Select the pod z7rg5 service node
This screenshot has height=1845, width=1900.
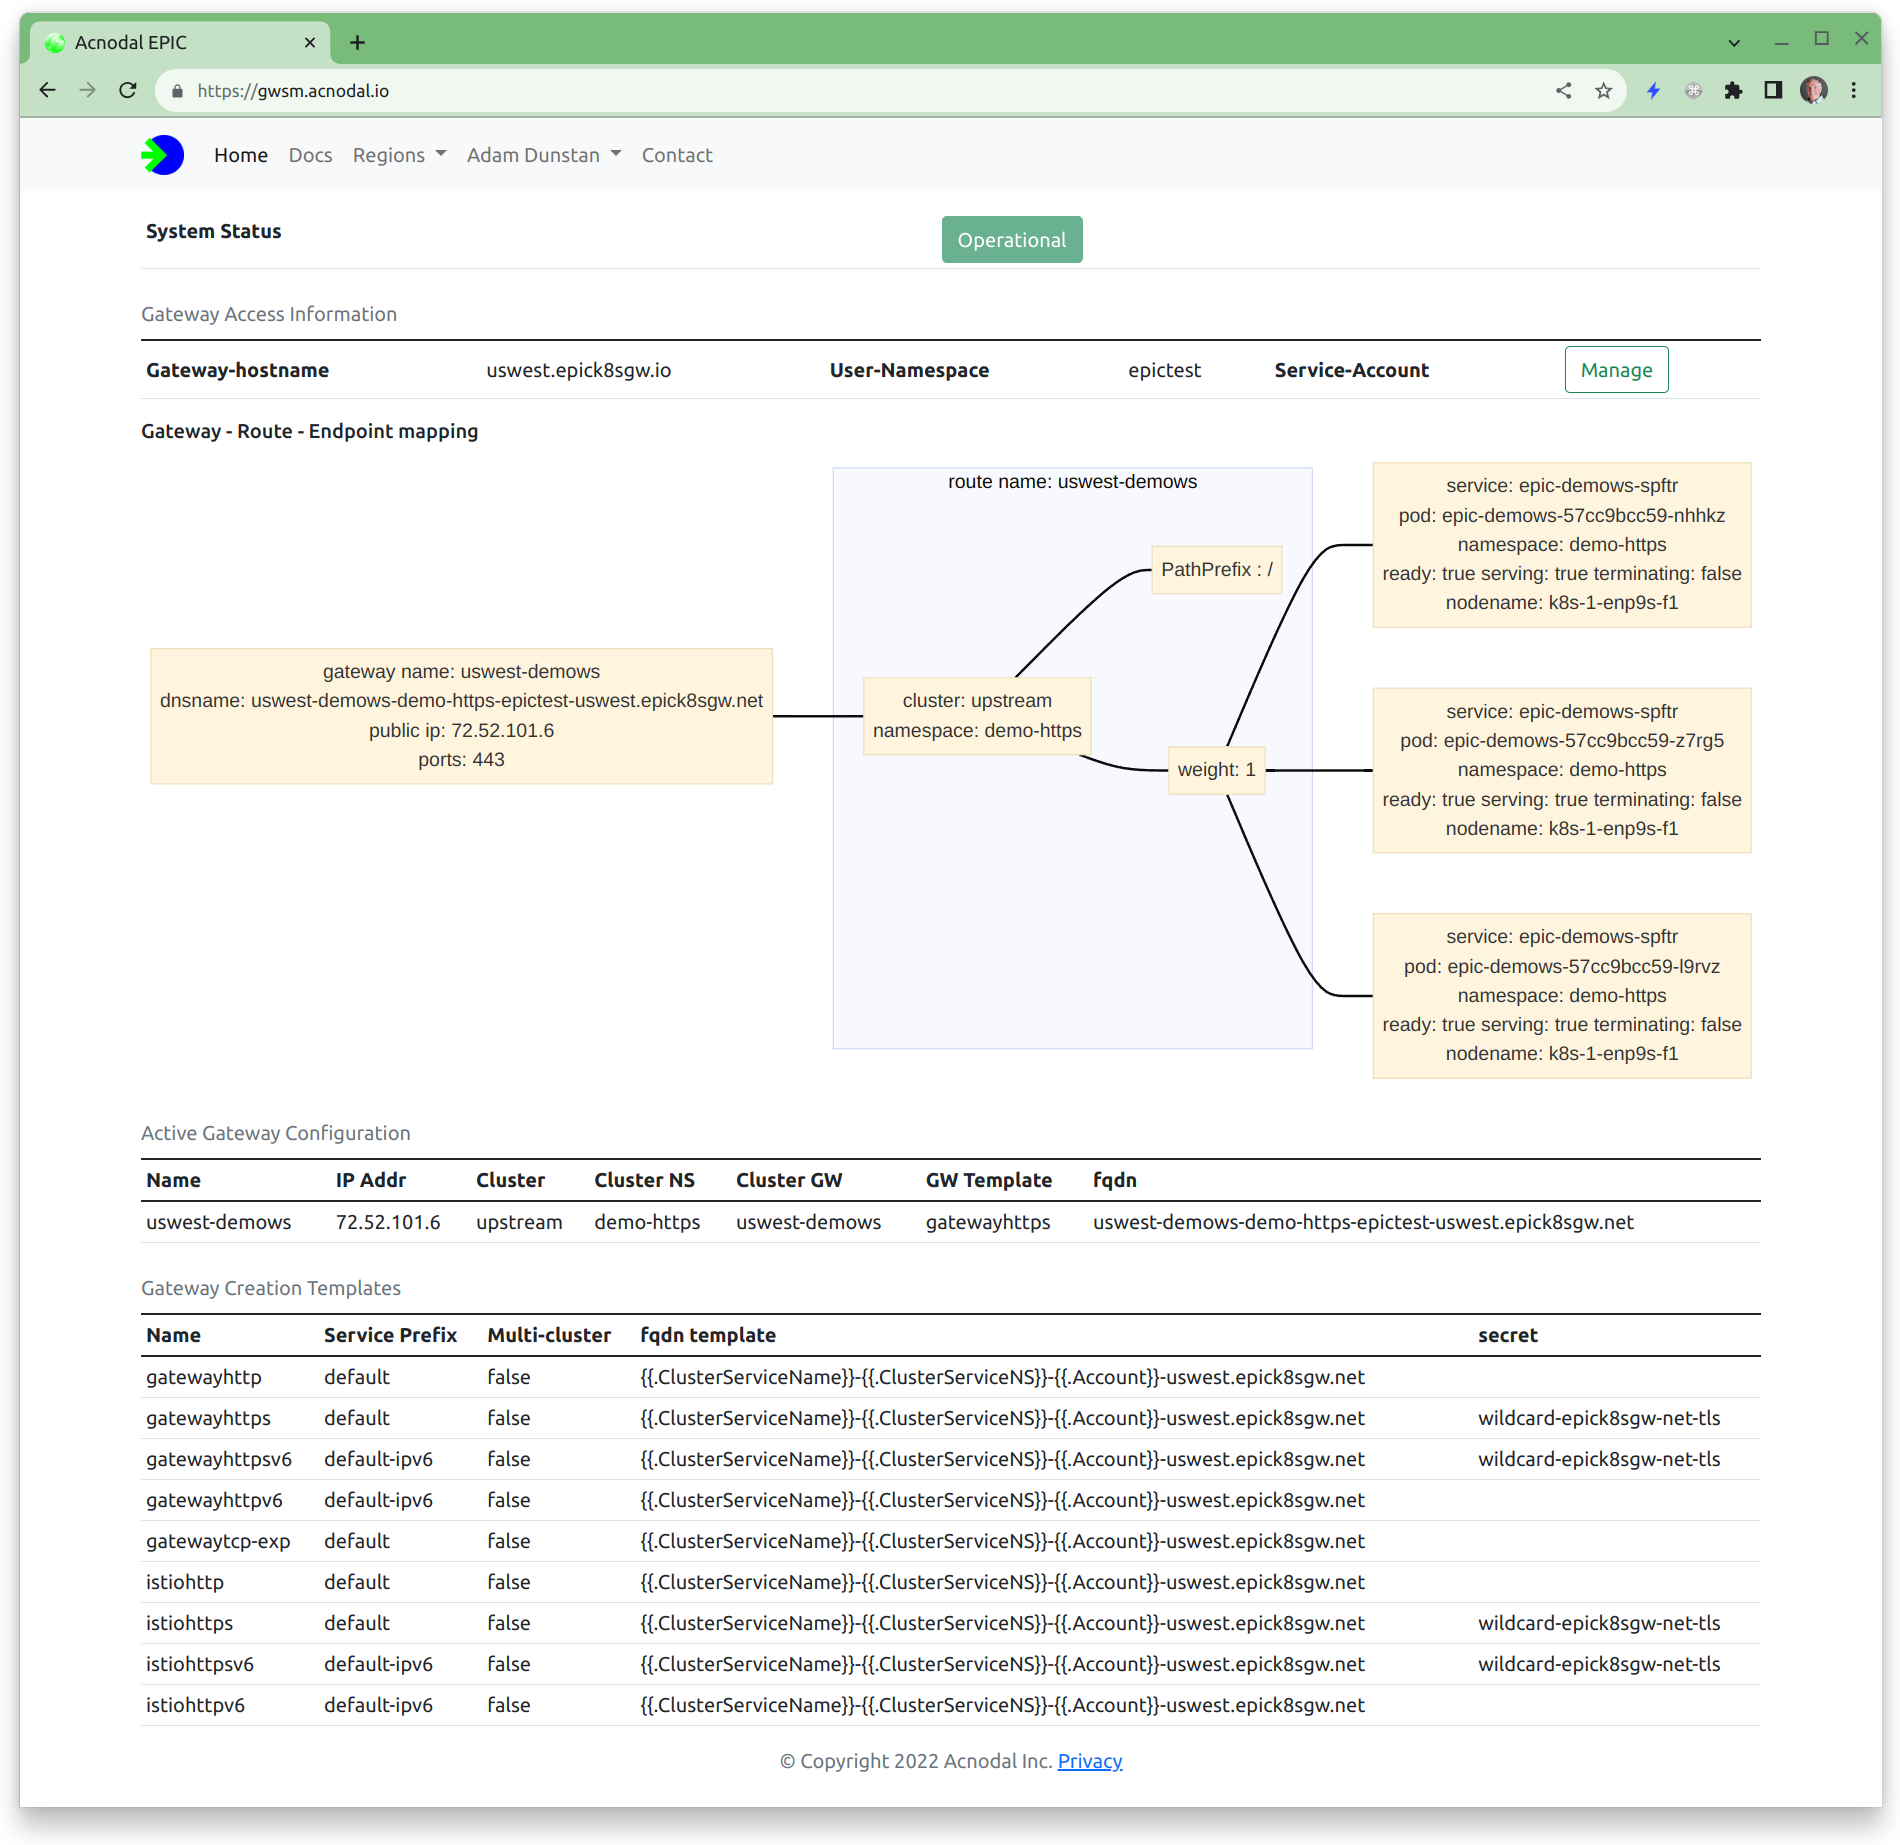1562,770
